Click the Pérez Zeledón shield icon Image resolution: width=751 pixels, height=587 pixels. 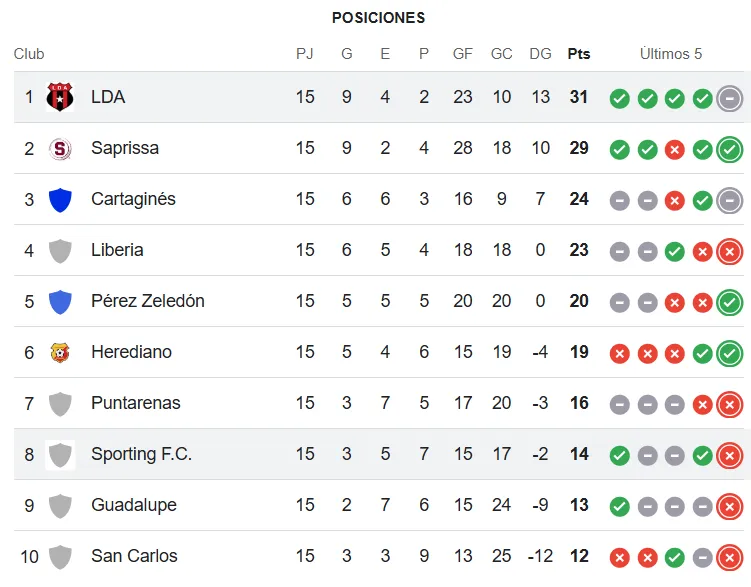coord(60,301)
